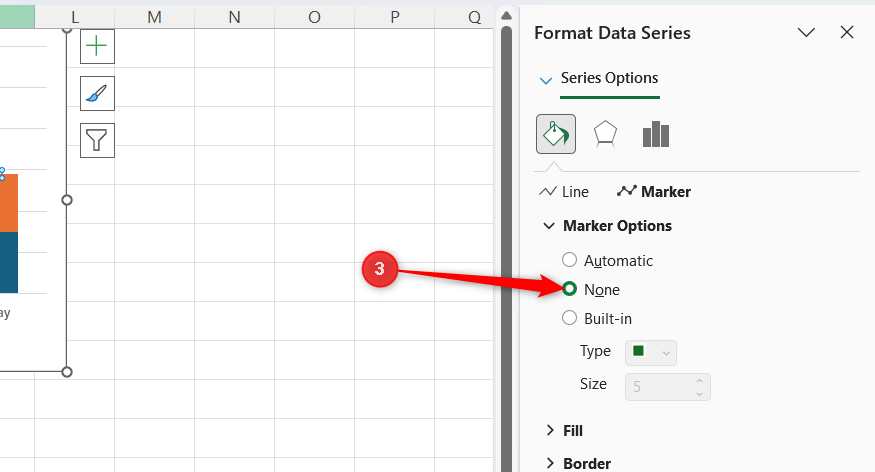Select the Effects pentagon tab
Screen dimensions: 875x472
[605, 134]
